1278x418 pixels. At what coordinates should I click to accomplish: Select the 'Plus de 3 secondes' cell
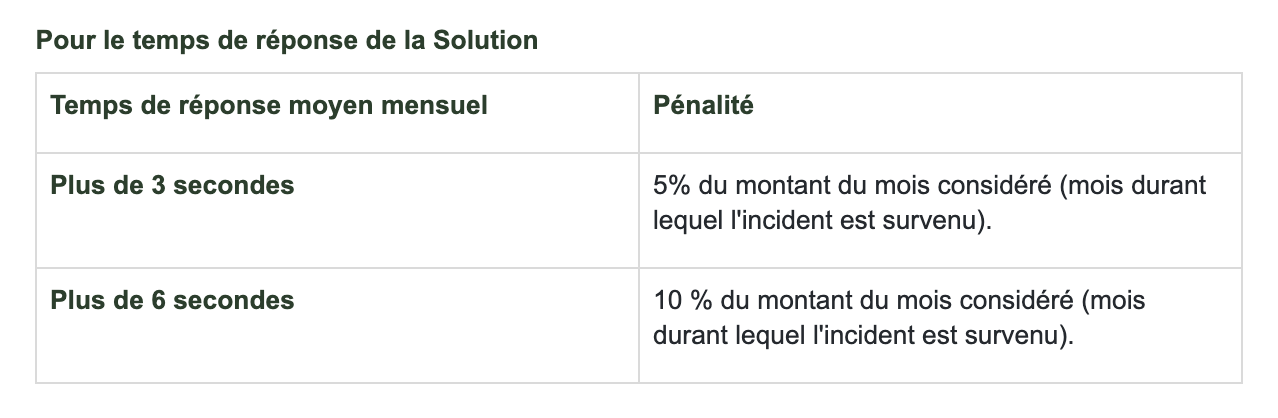point(337,210)
